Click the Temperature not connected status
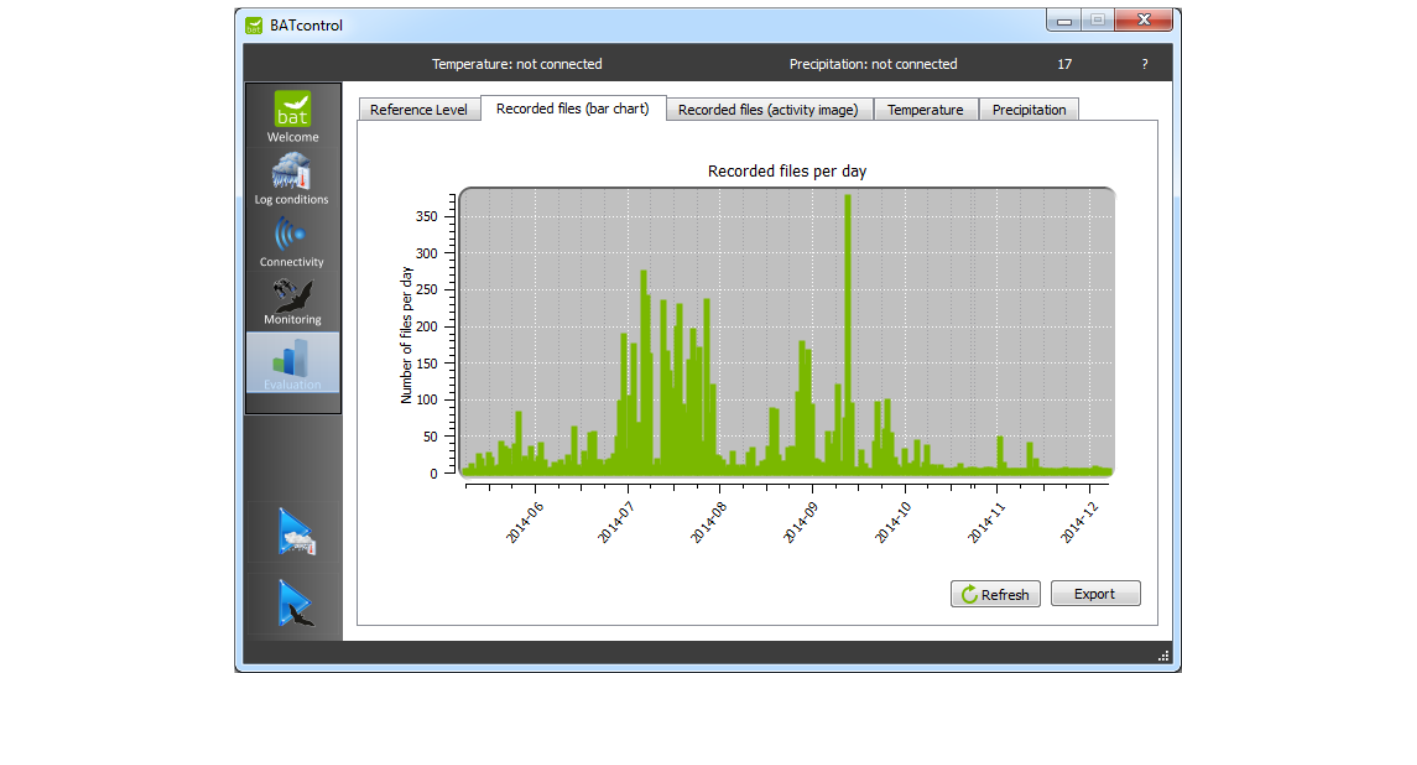This screenshot has width=1417, height=765. click(516, 64)
